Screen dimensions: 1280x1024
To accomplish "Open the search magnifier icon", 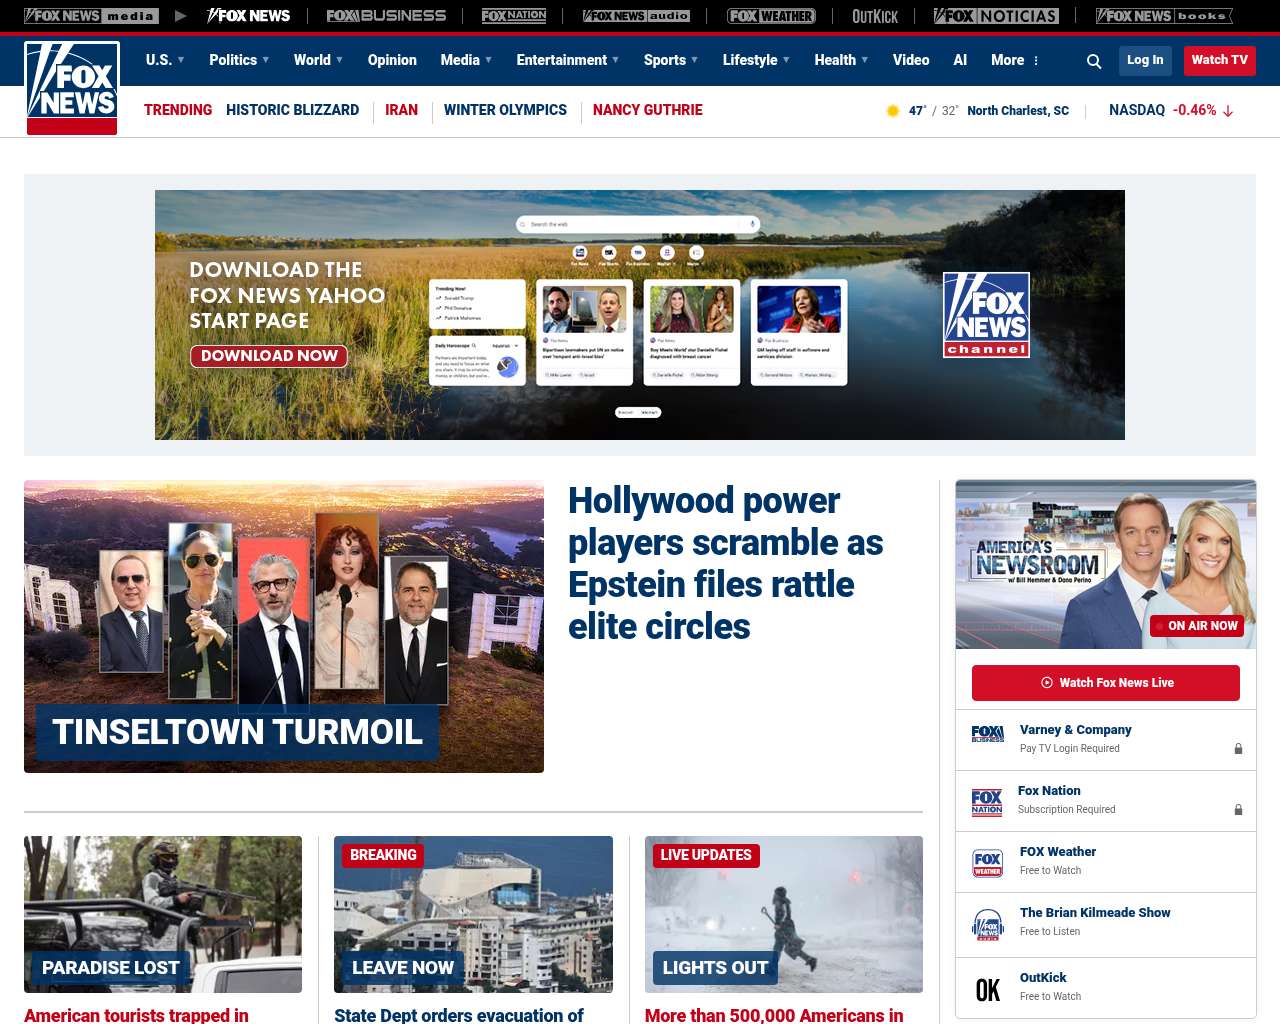I will tap(1094, 61).
